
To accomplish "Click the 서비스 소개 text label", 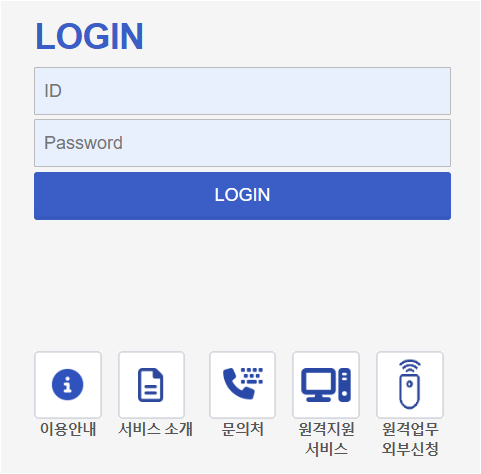I will click(x=155, y=429).
